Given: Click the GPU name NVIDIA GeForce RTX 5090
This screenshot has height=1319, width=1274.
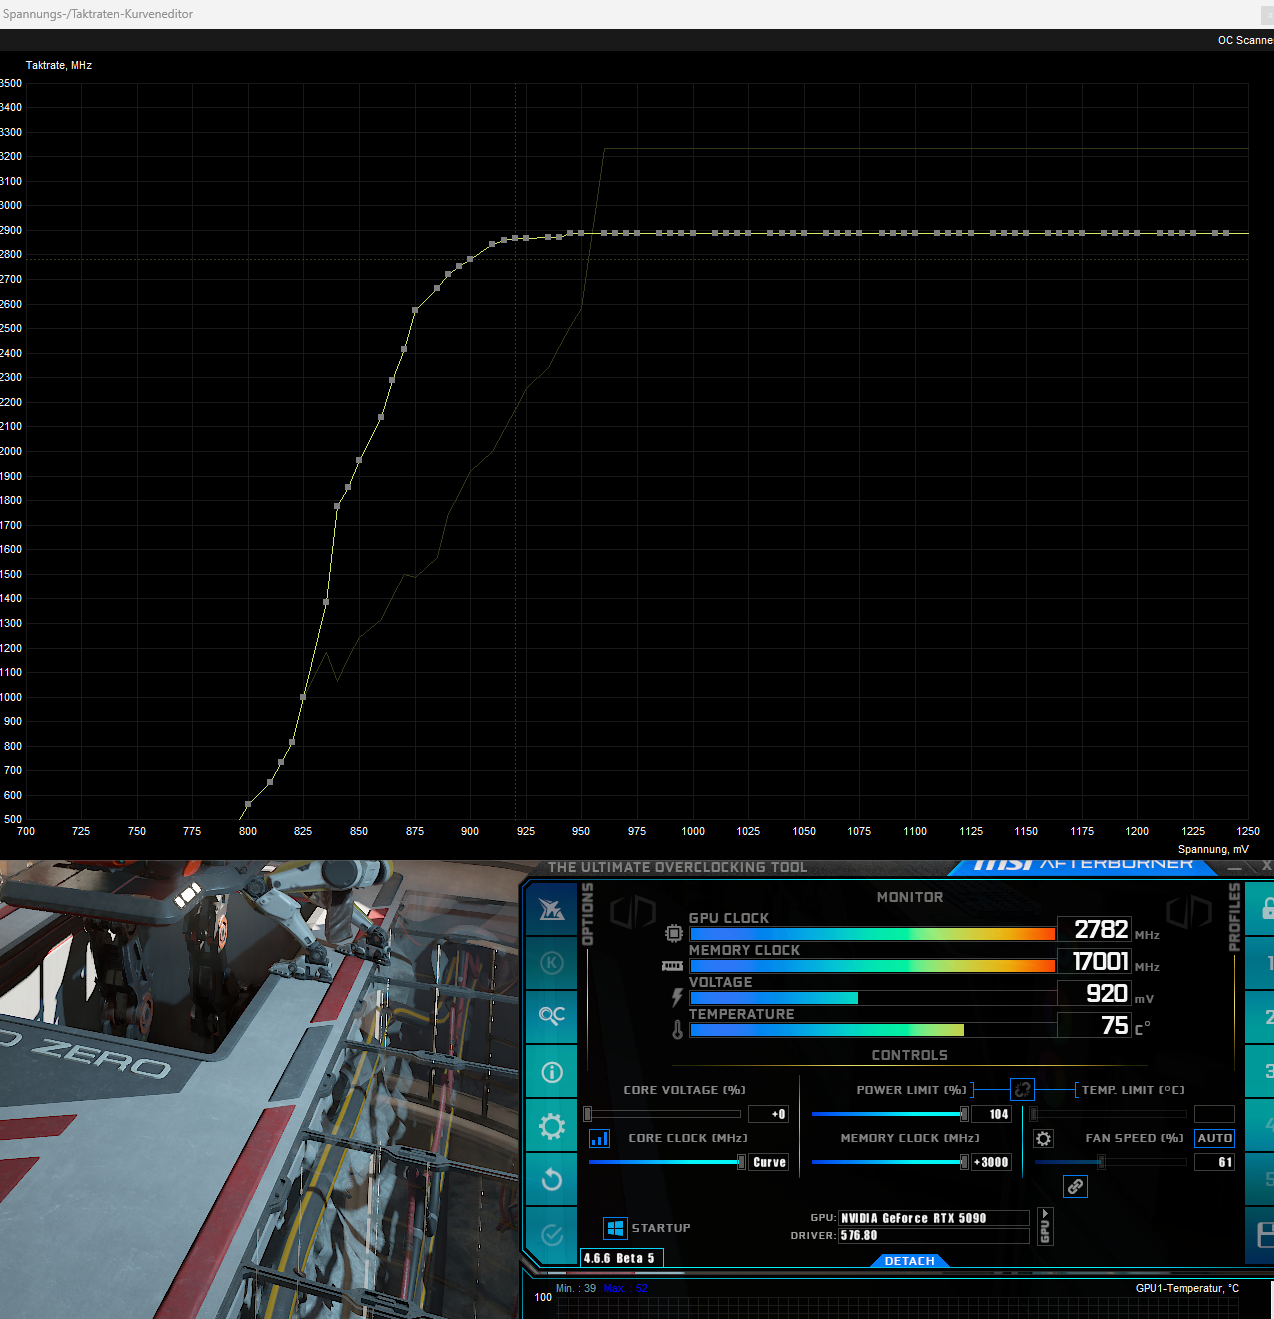Looking at the screenshot, I should 933,1218.
